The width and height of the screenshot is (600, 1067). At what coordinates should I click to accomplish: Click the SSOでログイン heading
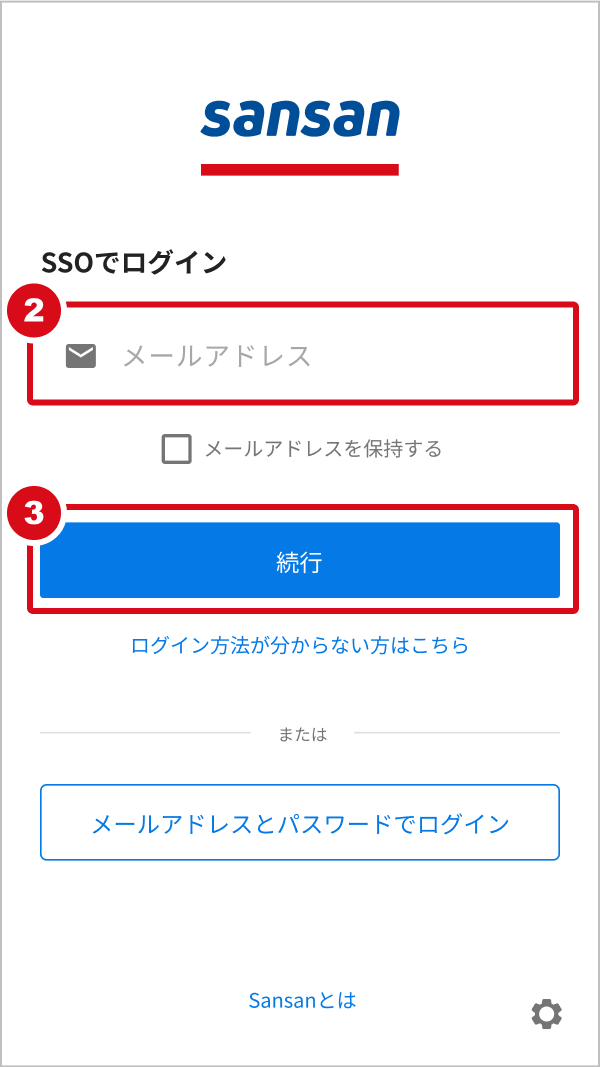click(x=134, y=263)
